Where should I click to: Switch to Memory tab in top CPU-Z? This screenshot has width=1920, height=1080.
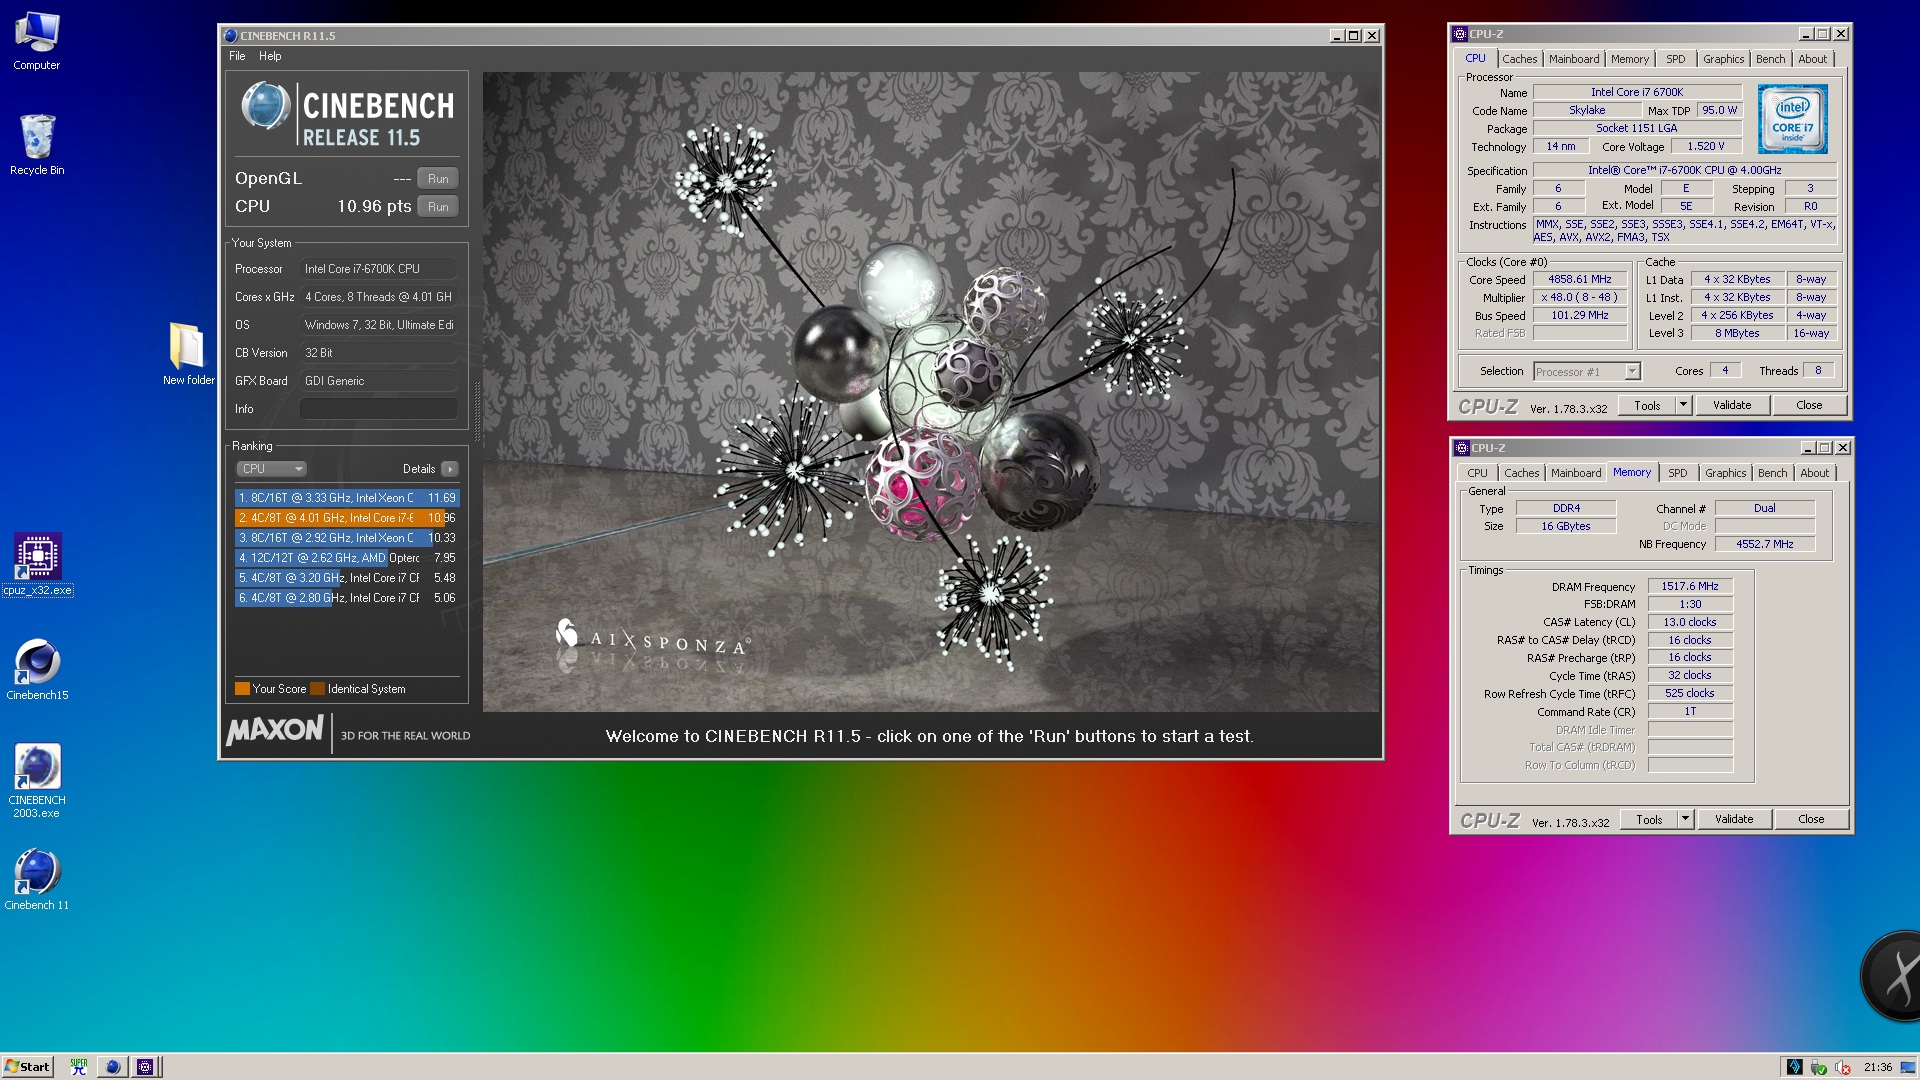[1630, 59]
